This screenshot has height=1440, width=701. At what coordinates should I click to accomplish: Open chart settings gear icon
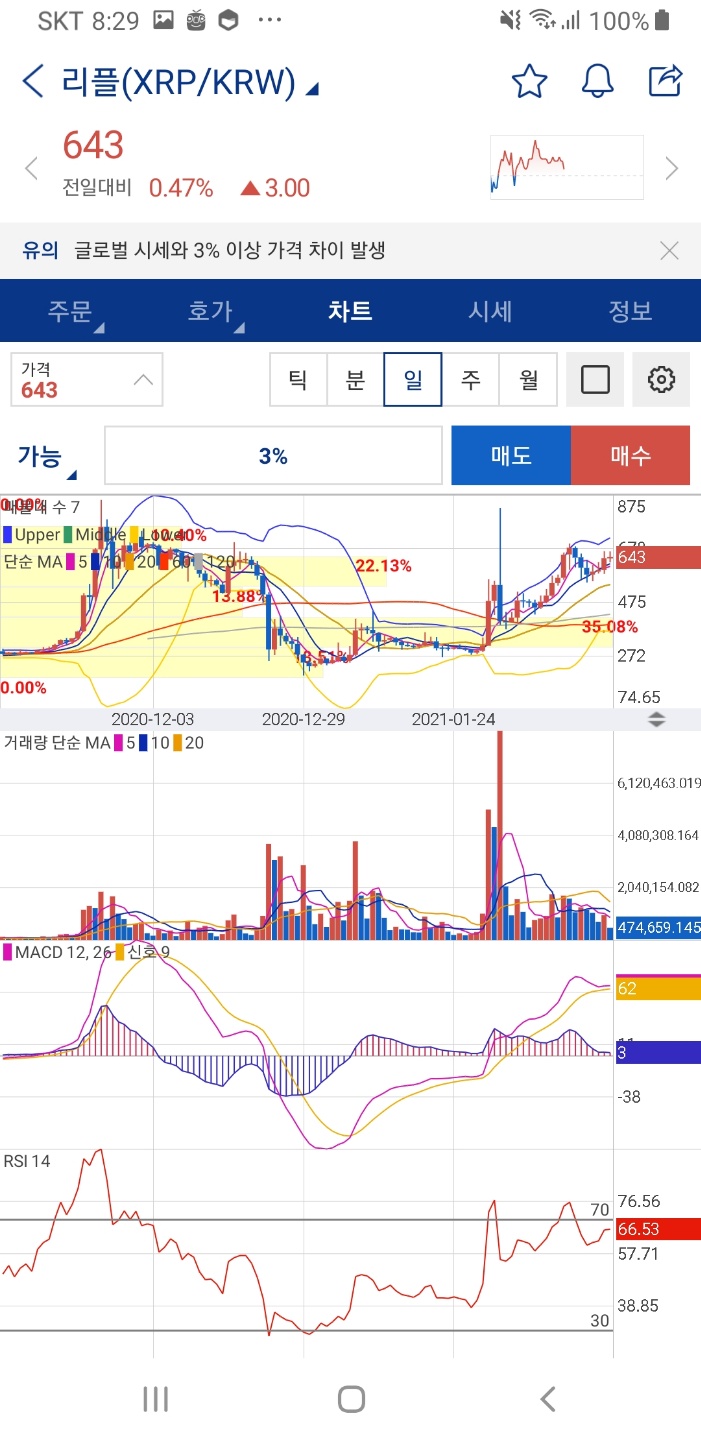pos(661,380)
